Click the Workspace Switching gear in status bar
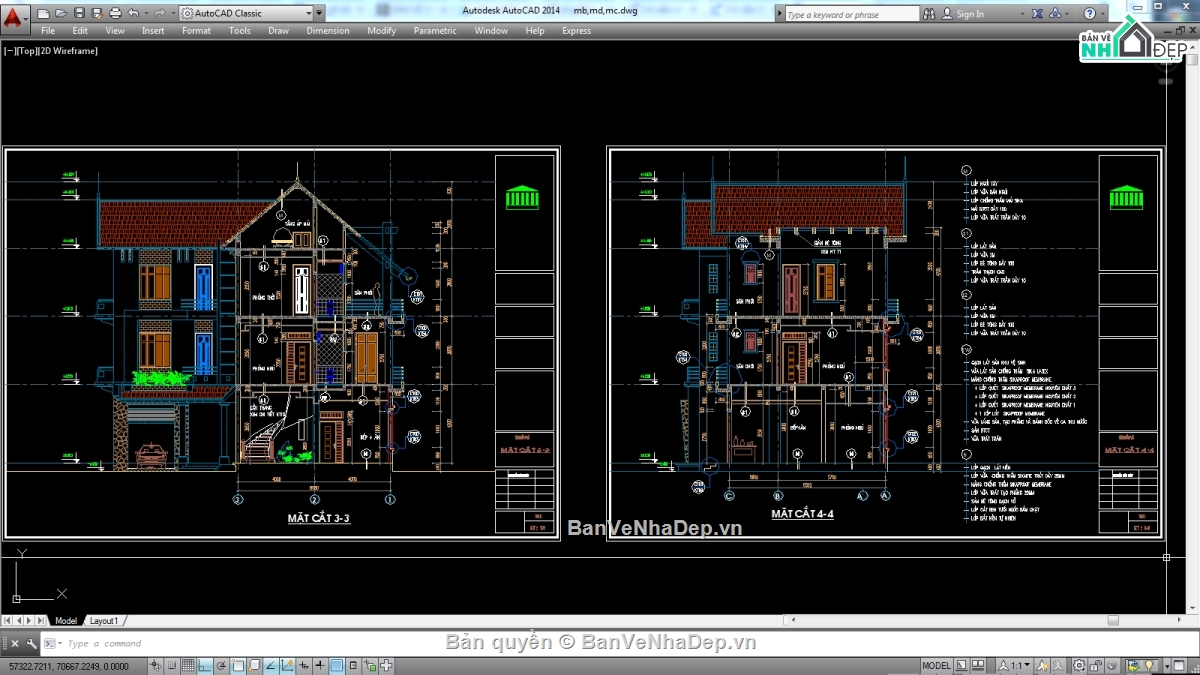 pos(1079,666)
